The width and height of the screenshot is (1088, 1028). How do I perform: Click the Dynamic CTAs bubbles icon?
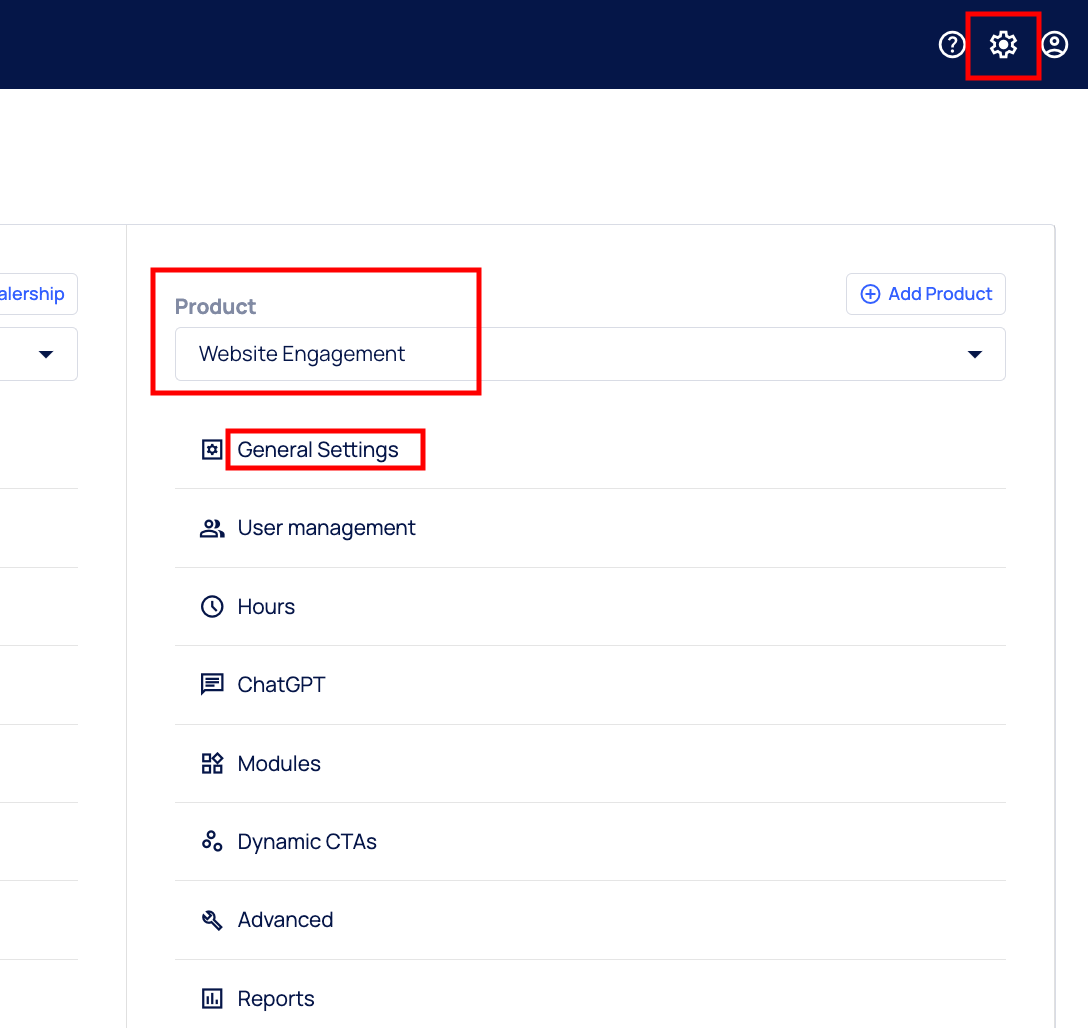point(212,842)
